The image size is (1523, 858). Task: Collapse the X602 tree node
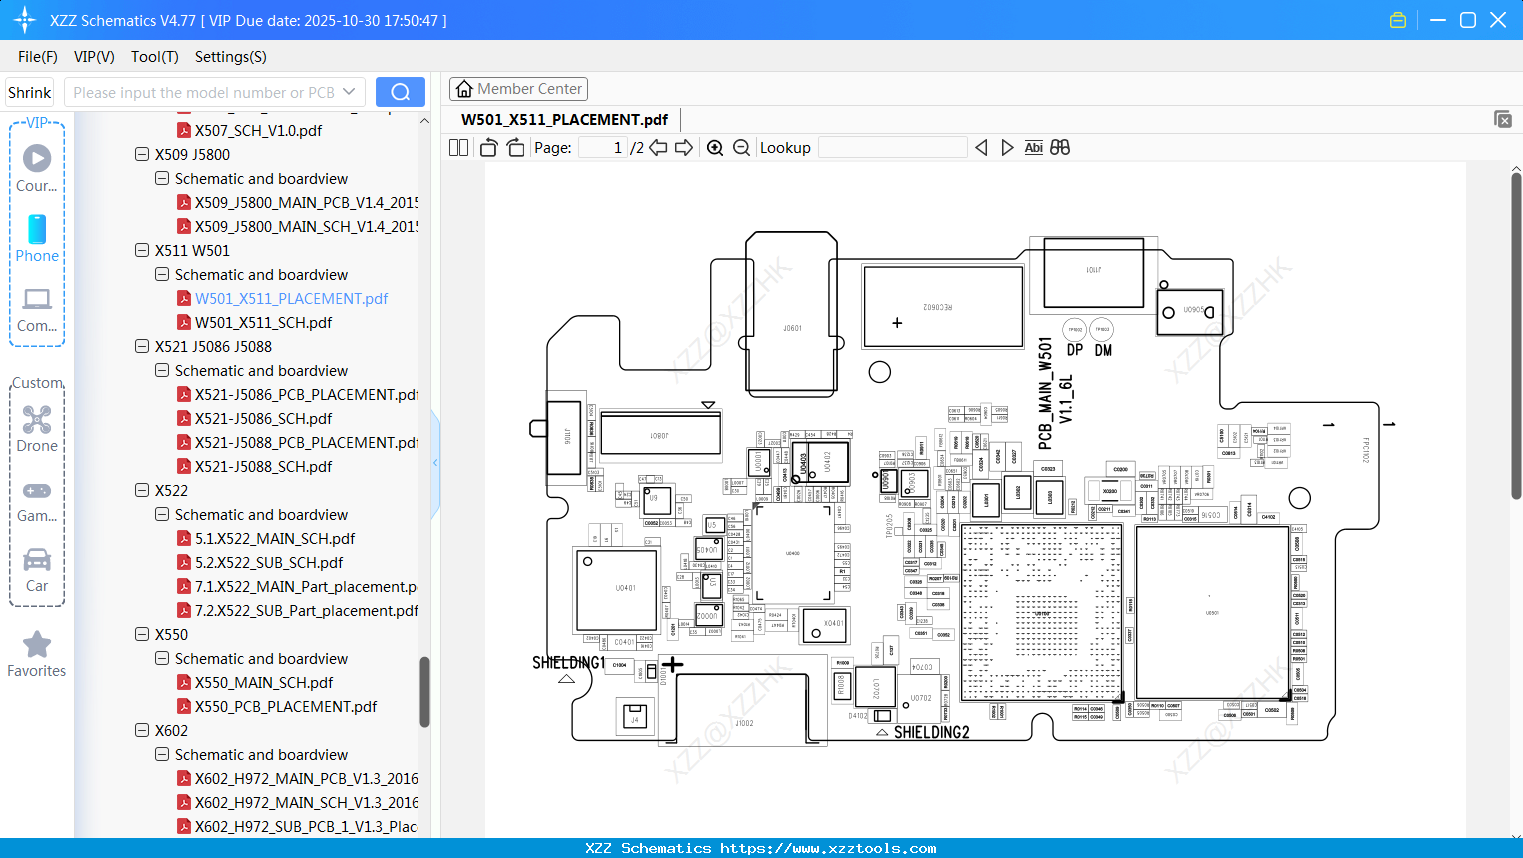click(x=142, y=730)
